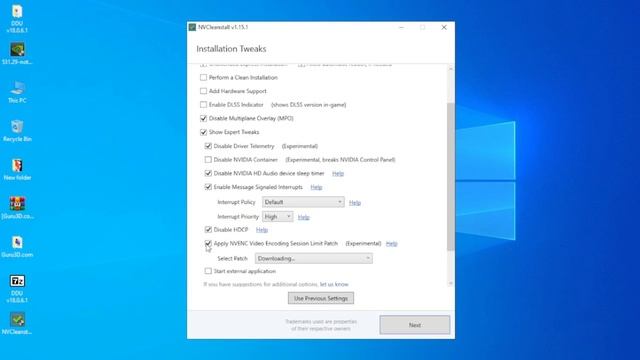The image size is (640, 360).
Task: Enable Perform a Clean Installation
Action: (203, 78)
